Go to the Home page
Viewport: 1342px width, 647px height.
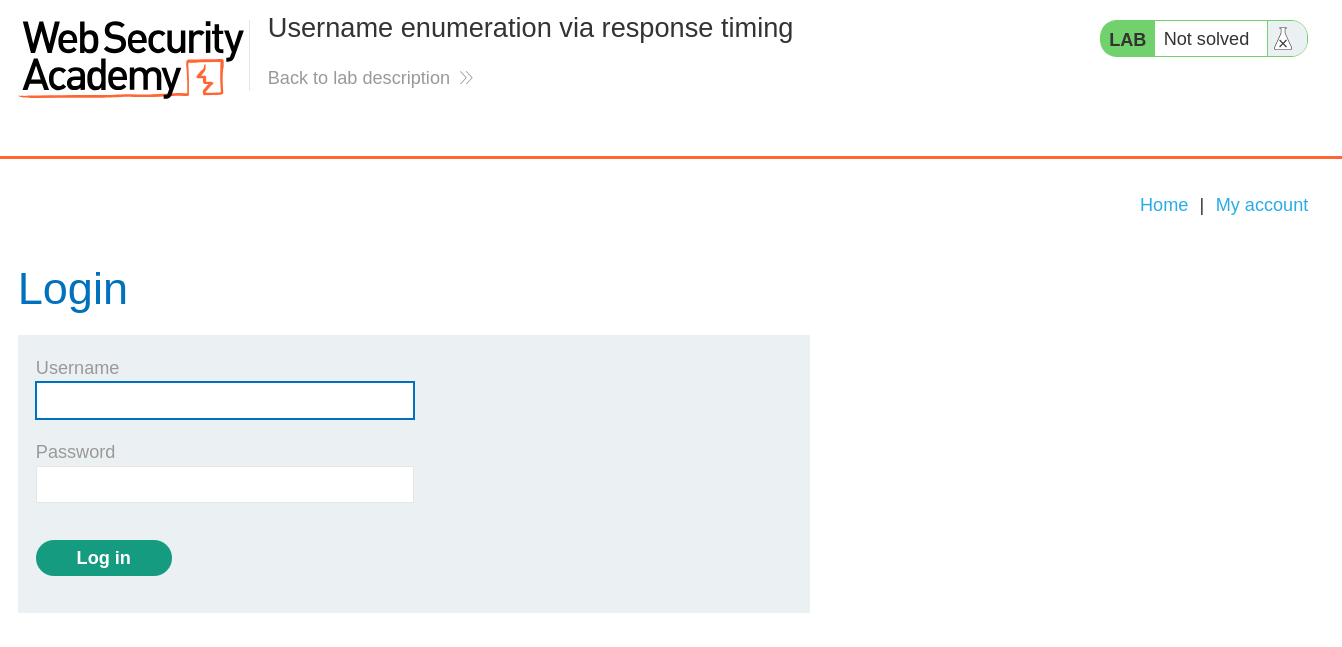(1163, 204)
